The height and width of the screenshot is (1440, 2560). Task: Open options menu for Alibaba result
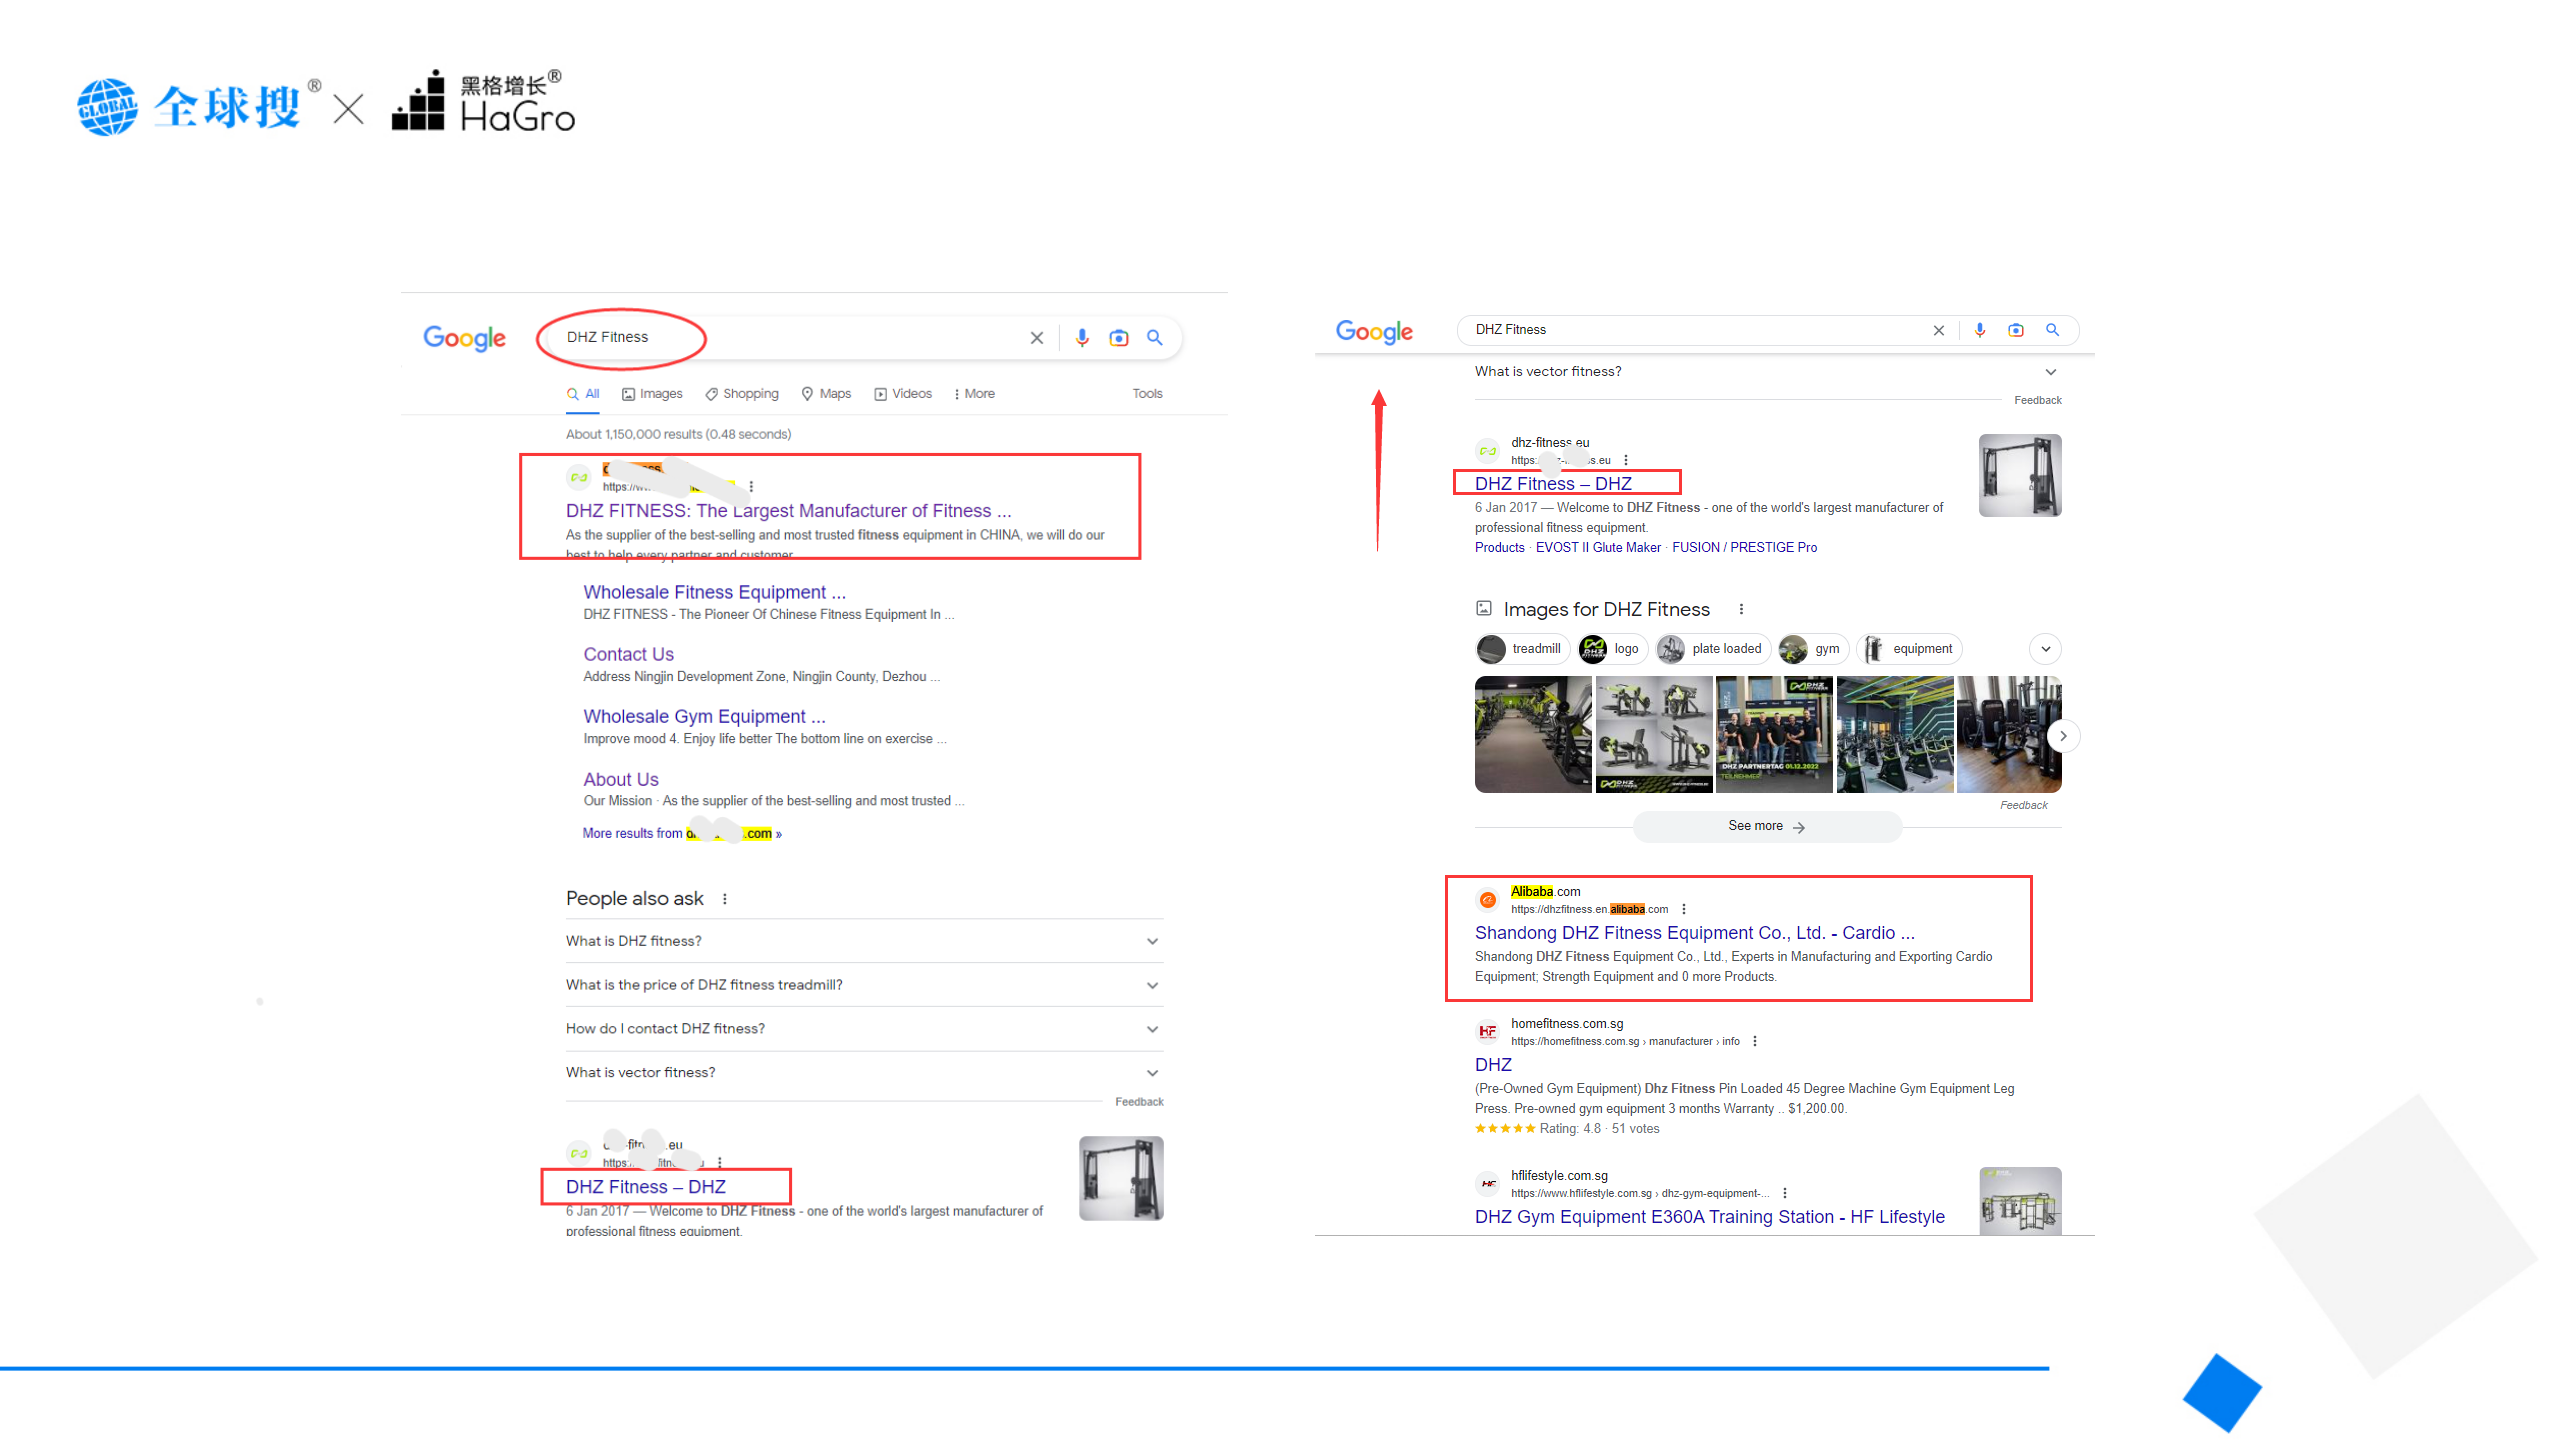point(1684,909)
